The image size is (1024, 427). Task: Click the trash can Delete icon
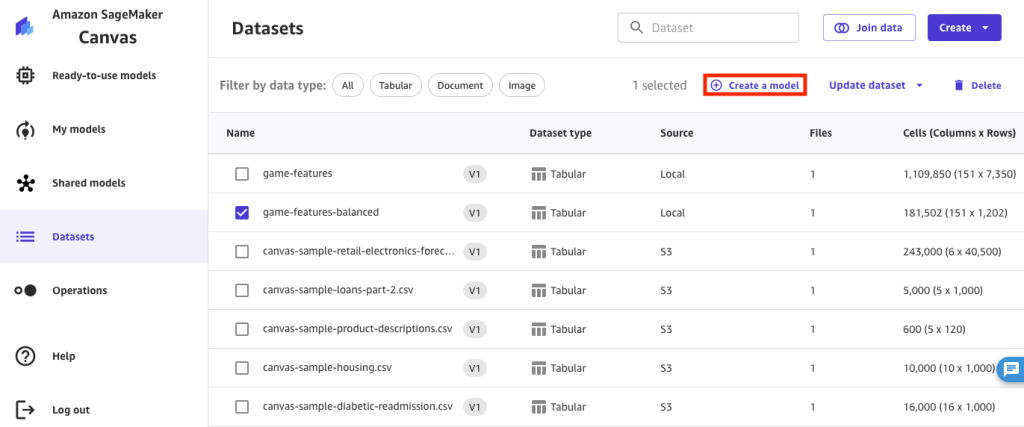(959, 86)
